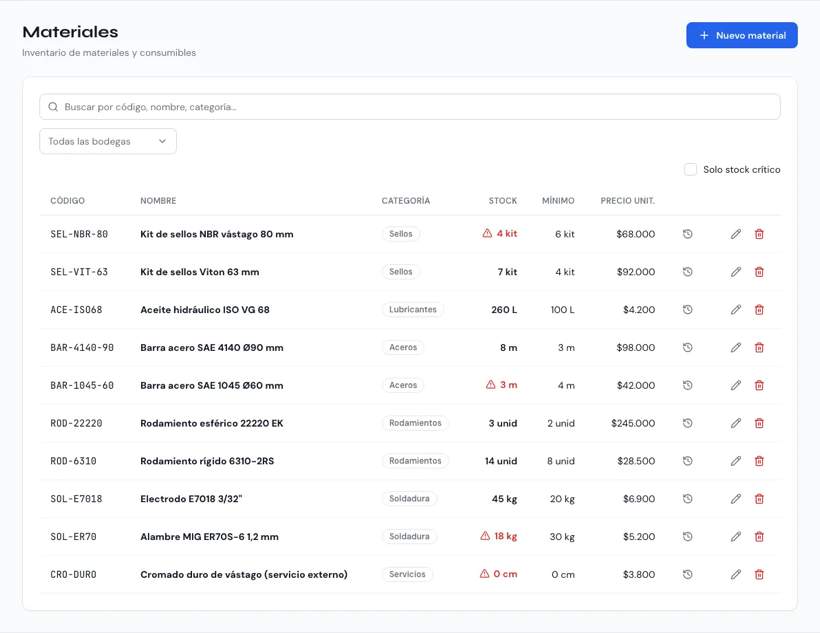Image resolution: width=820 pixels, height=633 pixels.
Task: Edit Cromado duro de vástago service
Action: [x=736, y=574]
